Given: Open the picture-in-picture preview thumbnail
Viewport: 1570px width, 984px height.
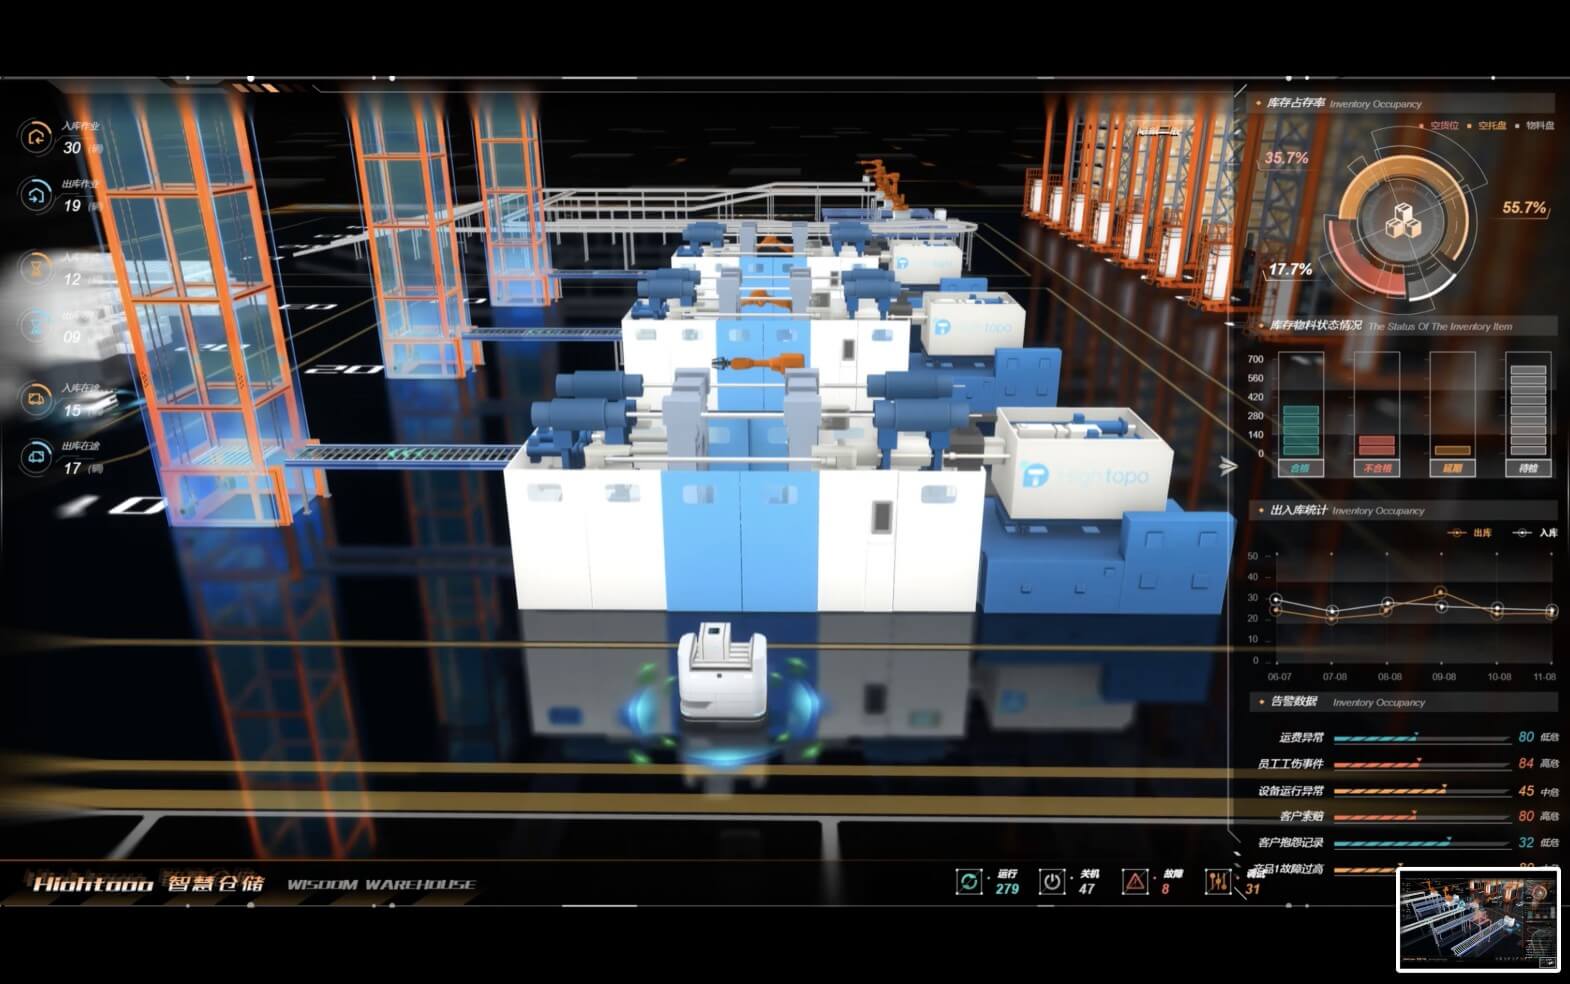Looking at the screenshot, I should (x=1478, y=920).
